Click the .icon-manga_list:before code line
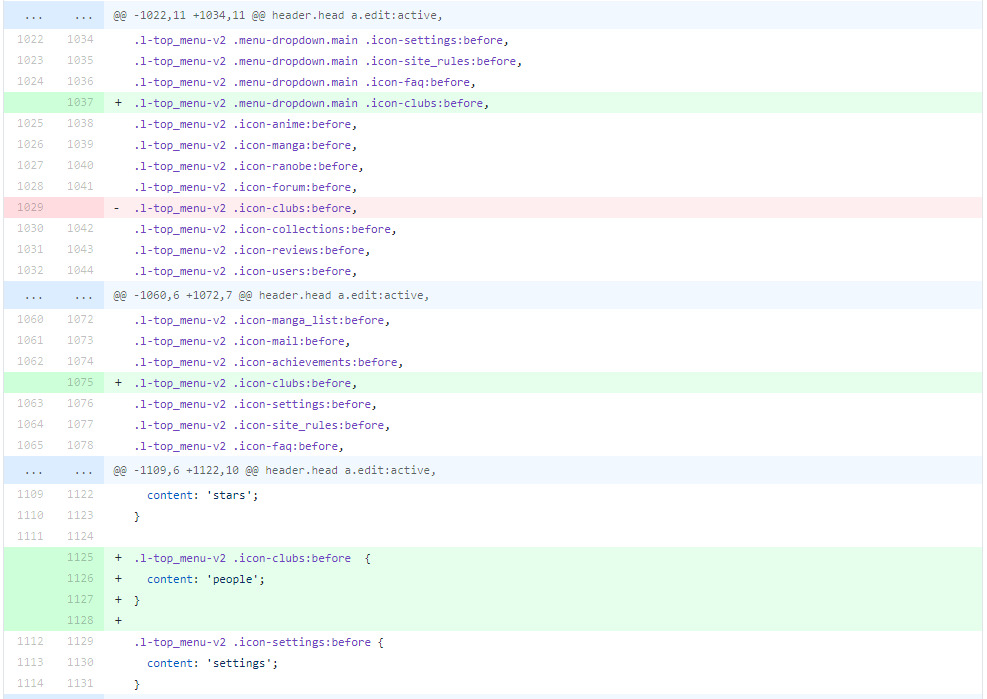Screen dimensions: 987x699 point(261,320)
